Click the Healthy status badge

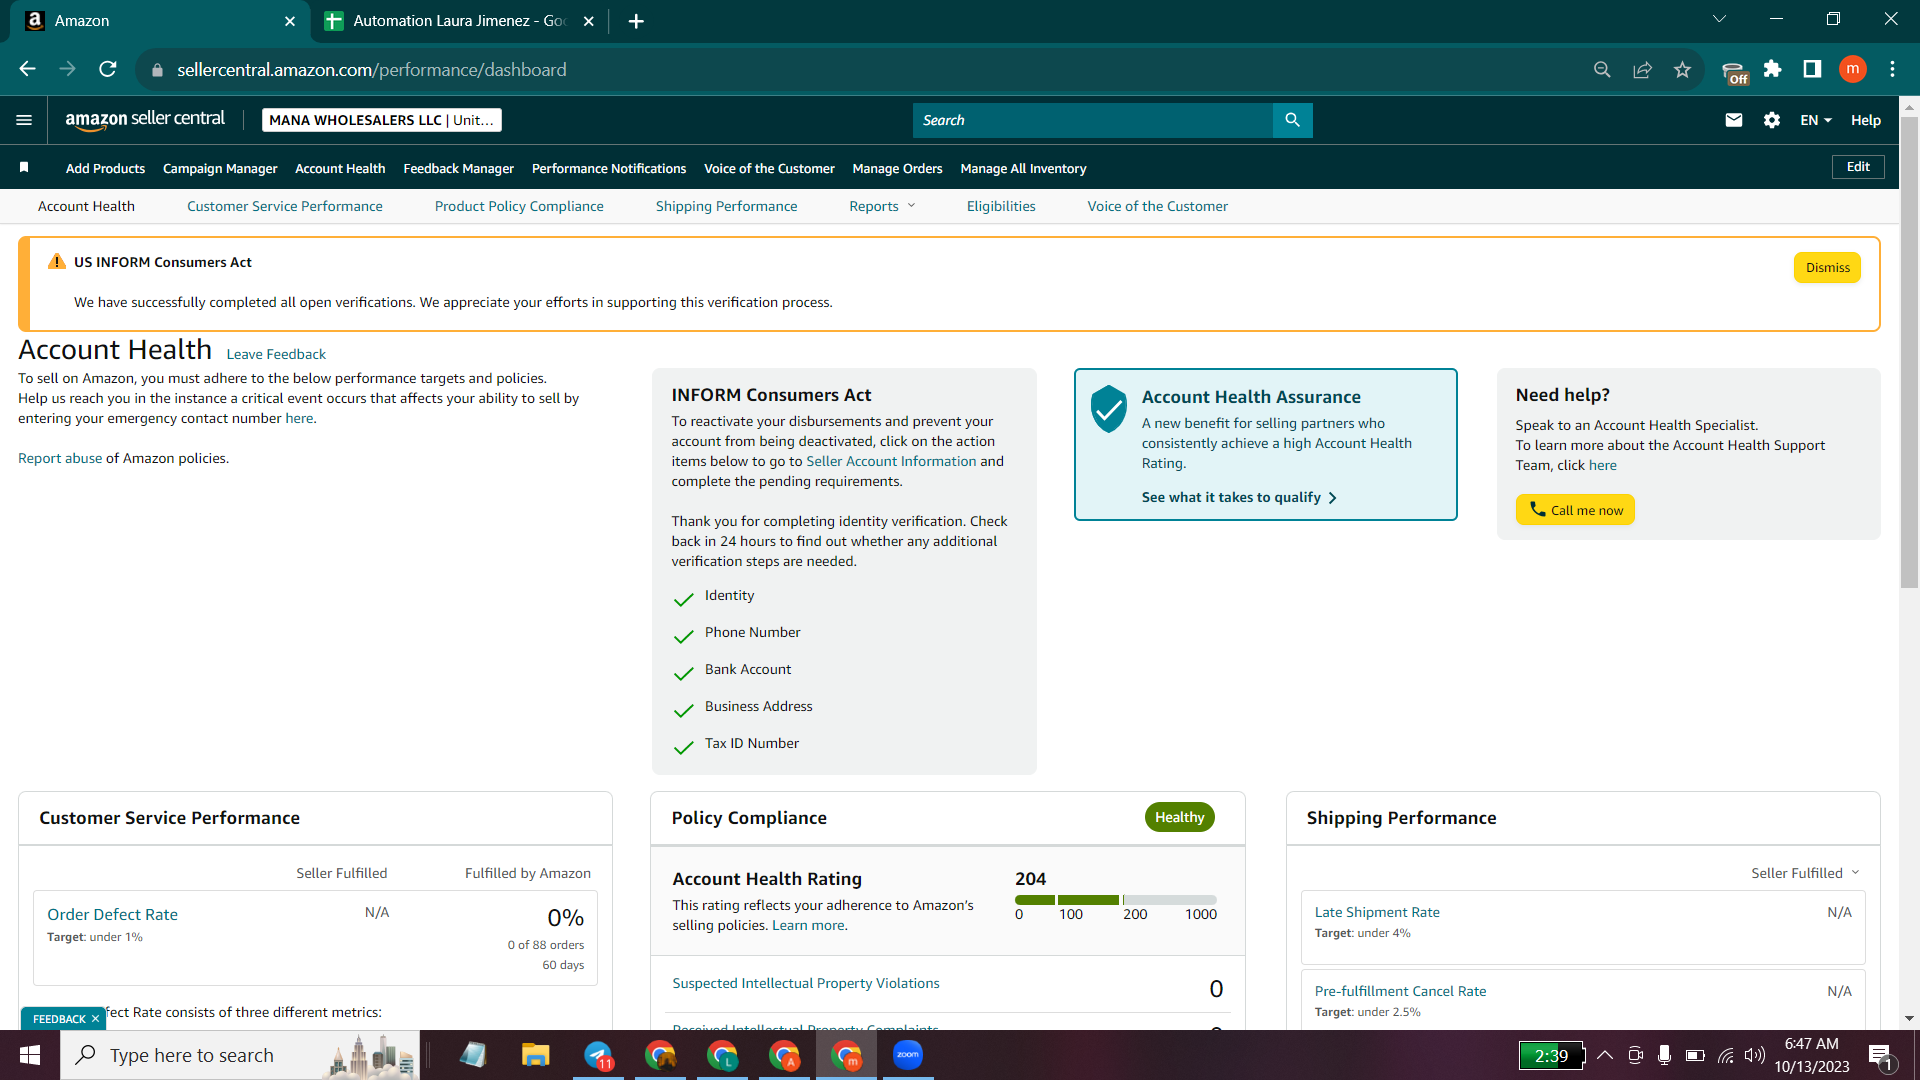(x=1180, y=817)
